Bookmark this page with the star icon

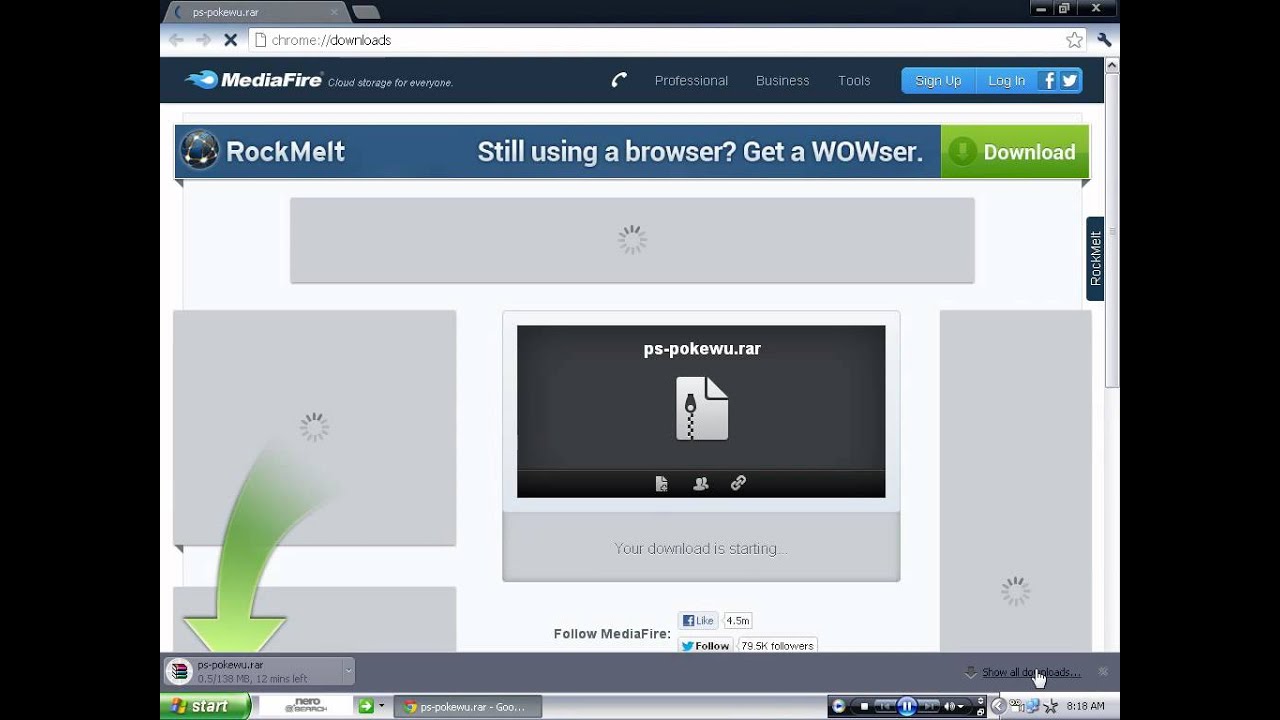point(1074,40)
